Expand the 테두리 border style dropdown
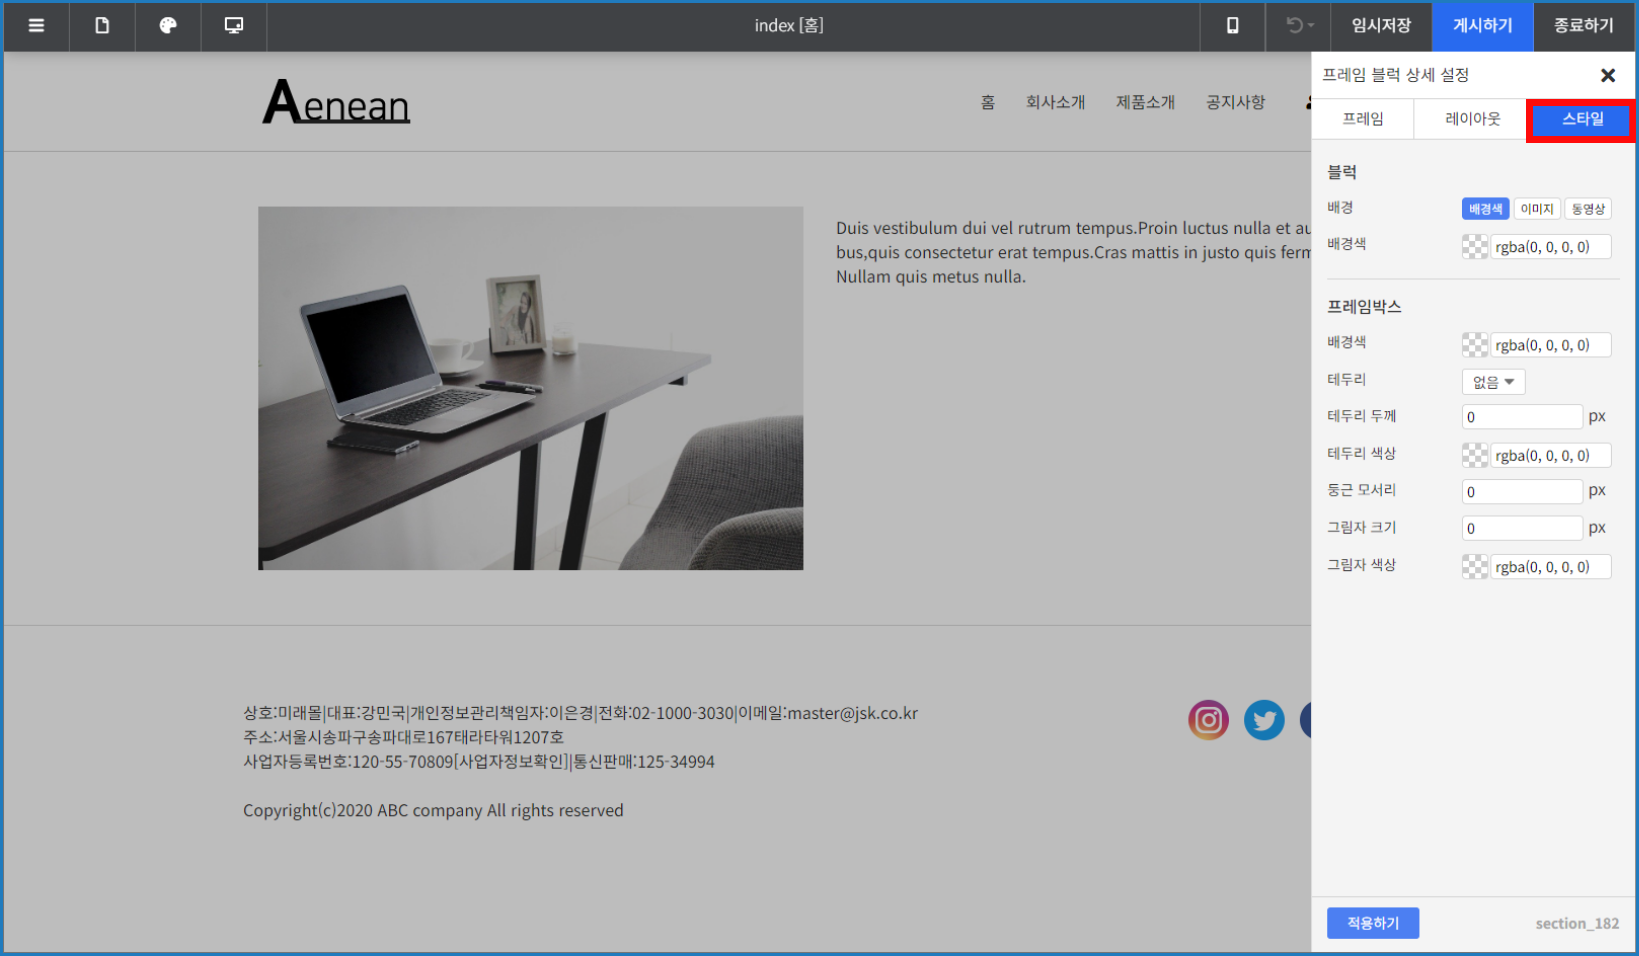Viewport: 1639px width, 956px height. (x=1493, y=382)
